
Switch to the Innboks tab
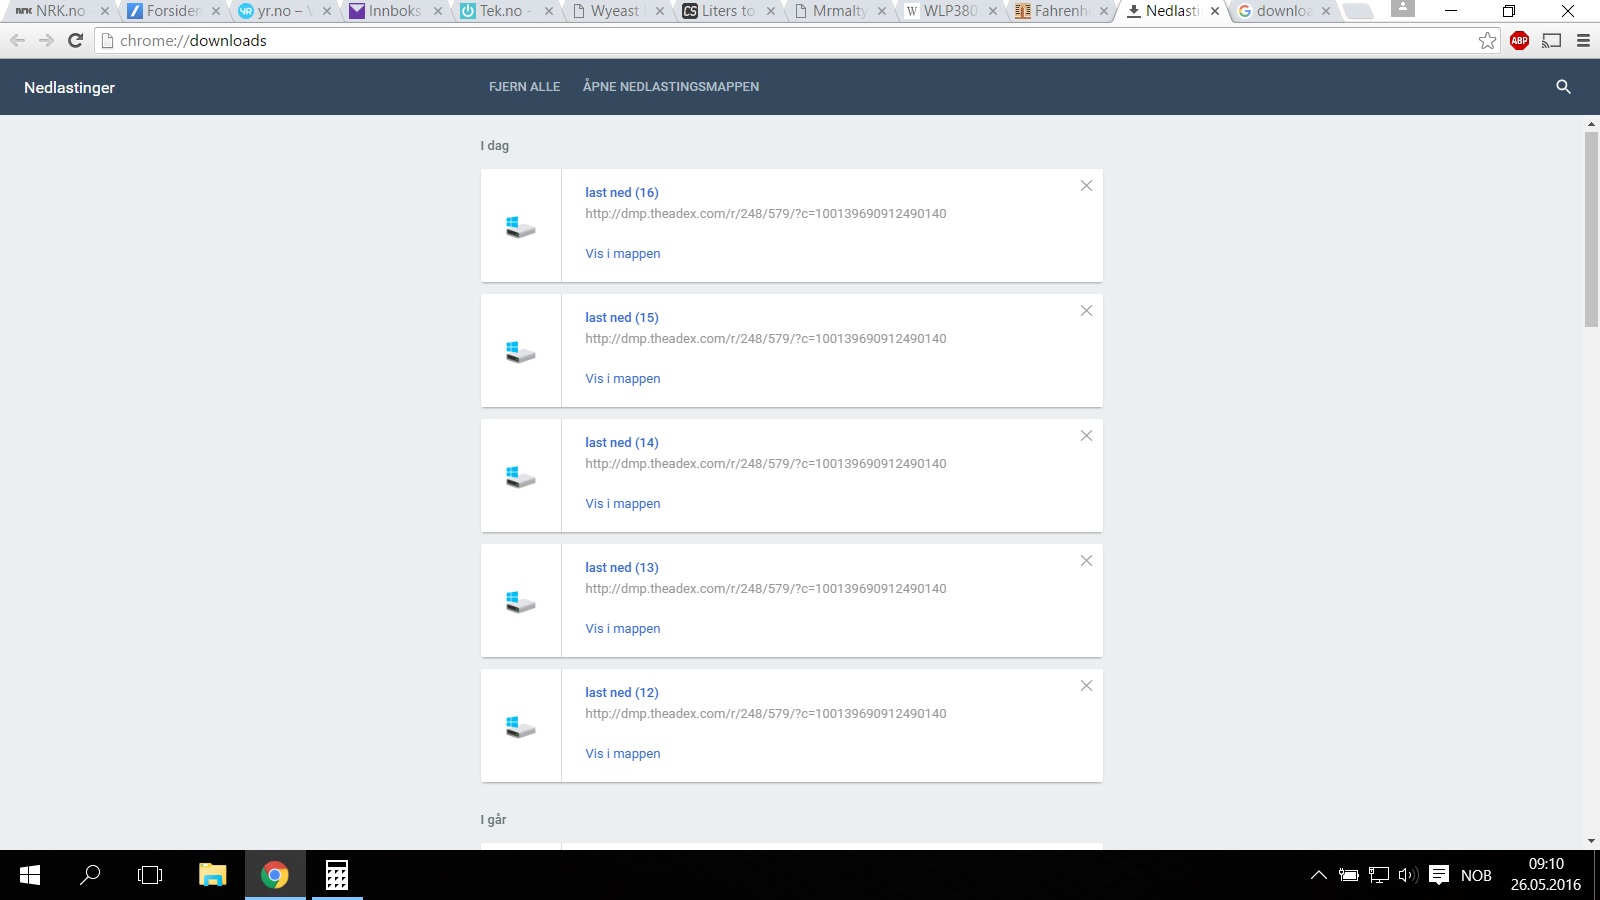coord(393,11)
